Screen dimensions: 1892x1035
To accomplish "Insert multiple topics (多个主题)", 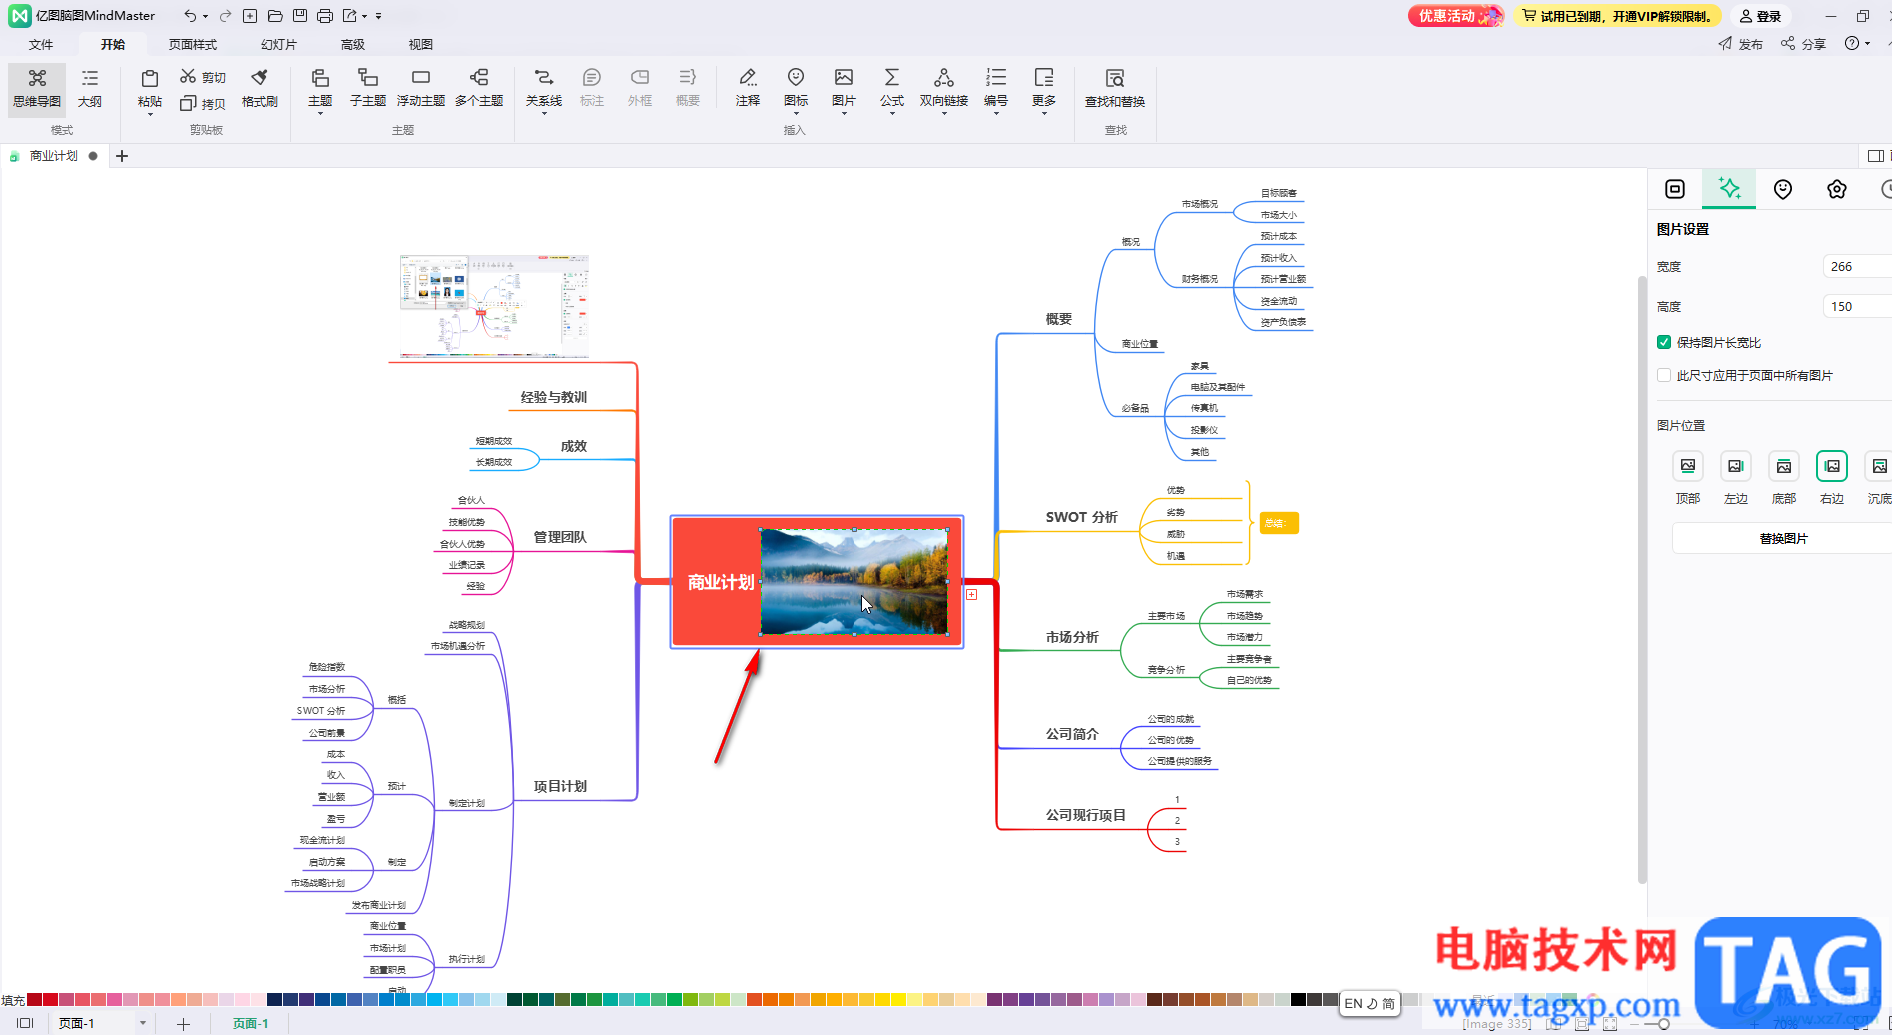I will pos(479,89).
